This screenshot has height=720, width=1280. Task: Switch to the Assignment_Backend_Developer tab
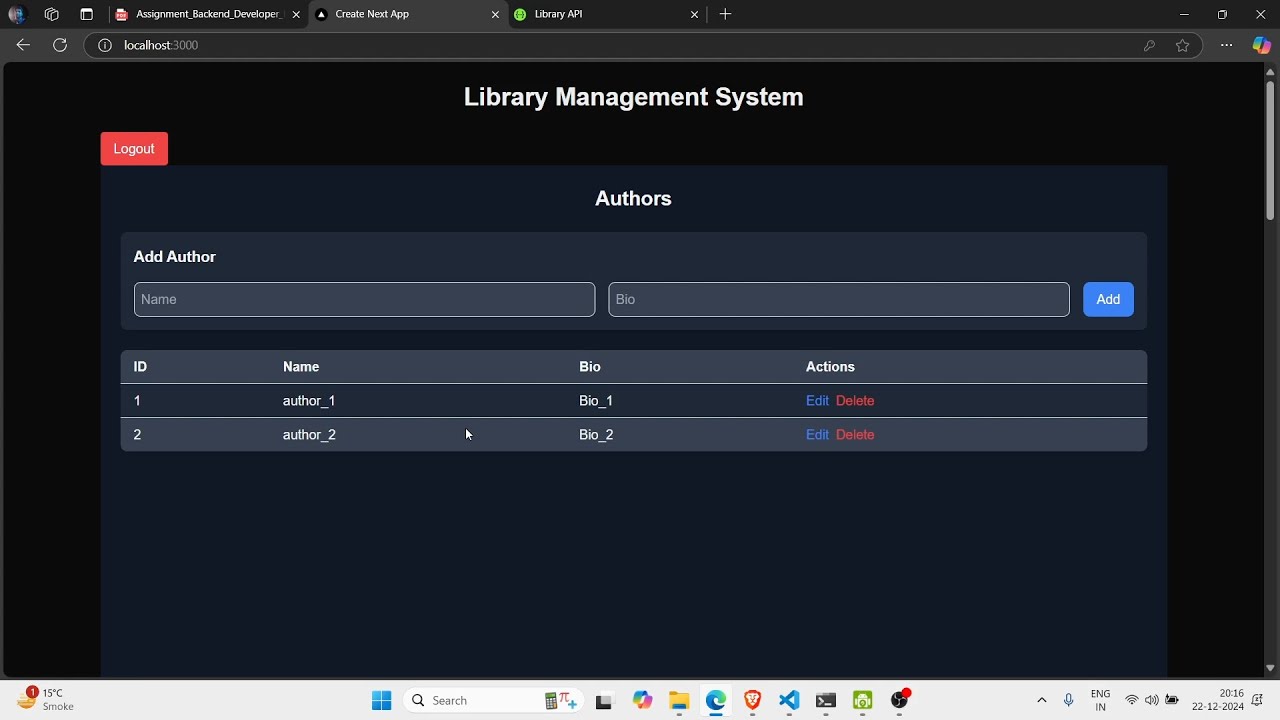207,15
